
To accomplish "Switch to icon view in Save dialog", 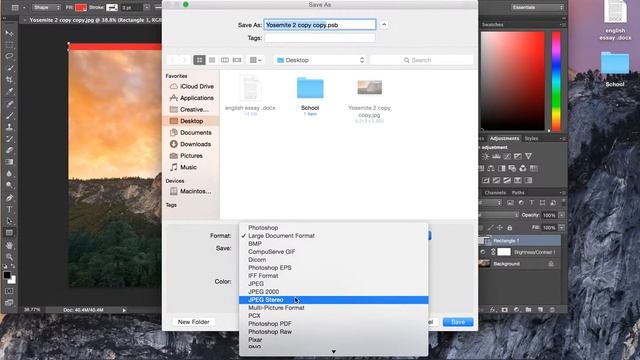I will click(x=199, y=60).
